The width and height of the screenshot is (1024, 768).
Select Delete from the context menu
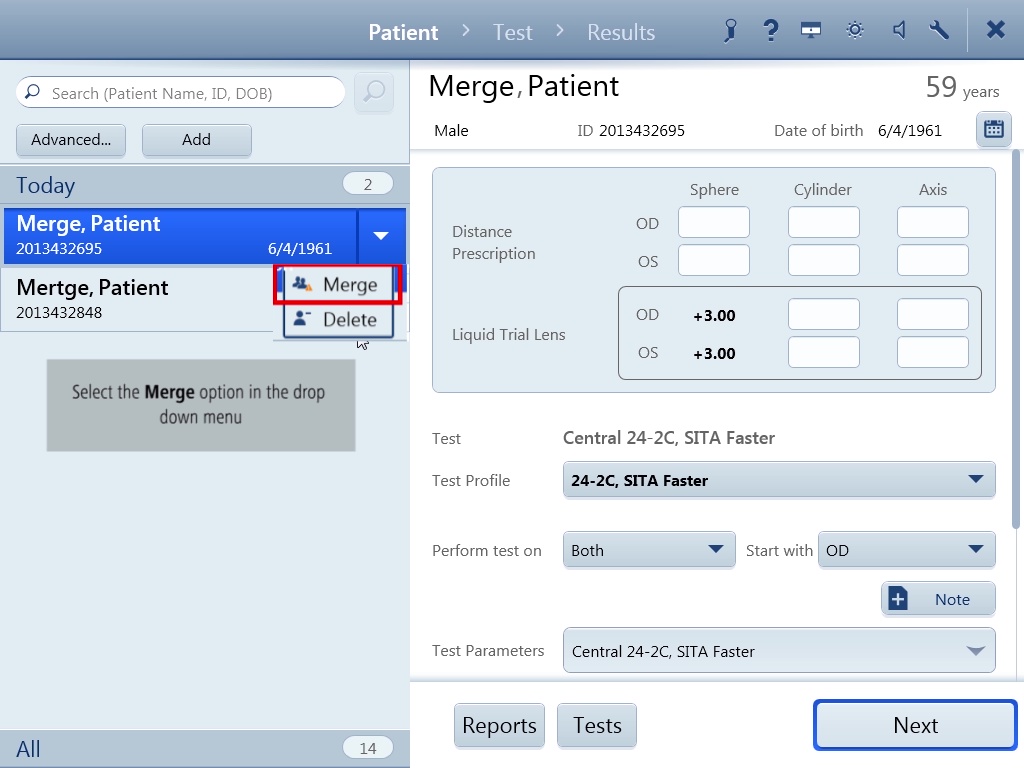(x=344, y=320)
